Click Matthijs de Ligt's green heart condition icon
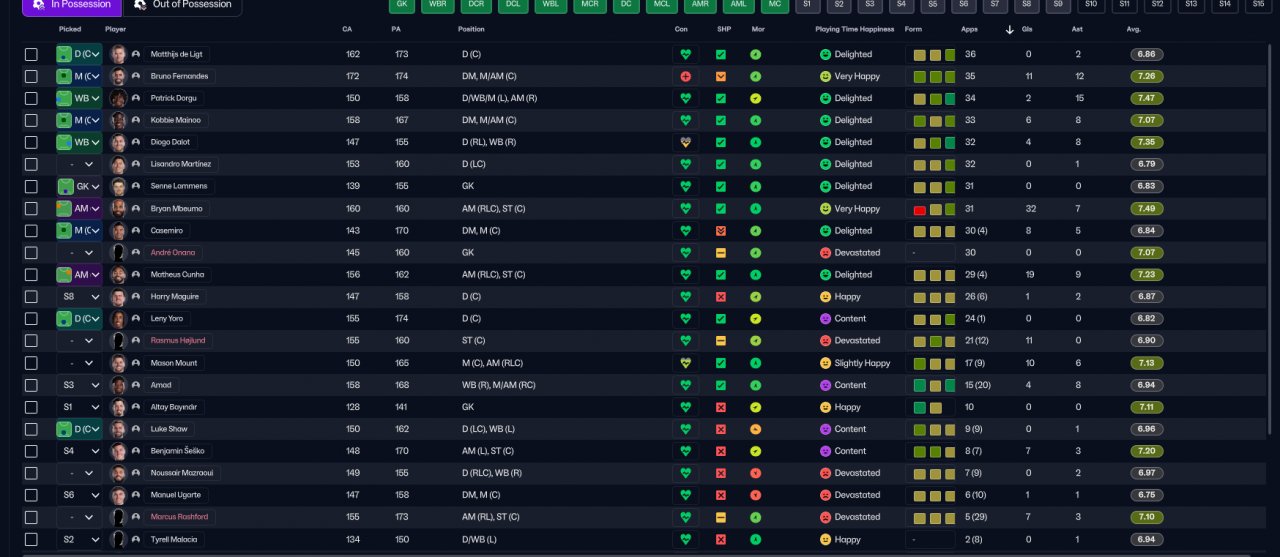The width and height of the screenshot is (1280, 557). 685,54
